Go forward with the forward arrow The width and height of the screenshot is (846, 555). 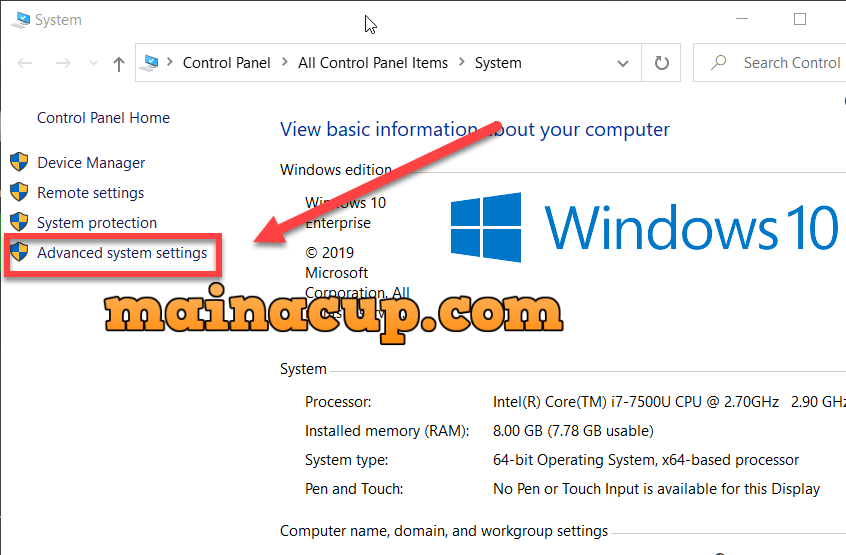[x=63, y=63]
